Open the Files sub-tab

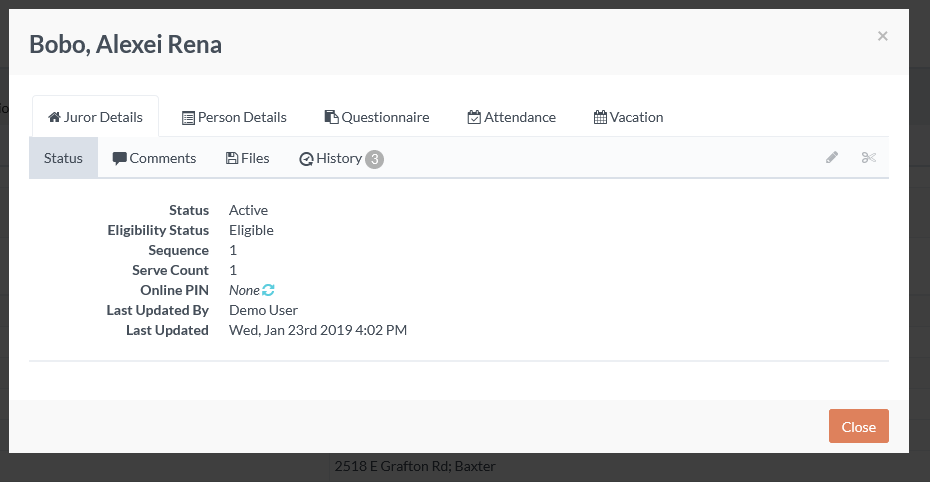point(248,158)
